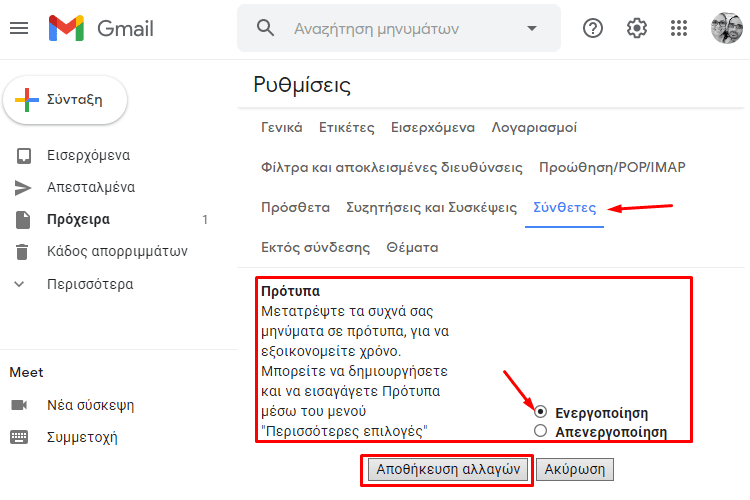Click the search magnifier icon
Viewport: 750px width, 500px height.
(265, 28)
